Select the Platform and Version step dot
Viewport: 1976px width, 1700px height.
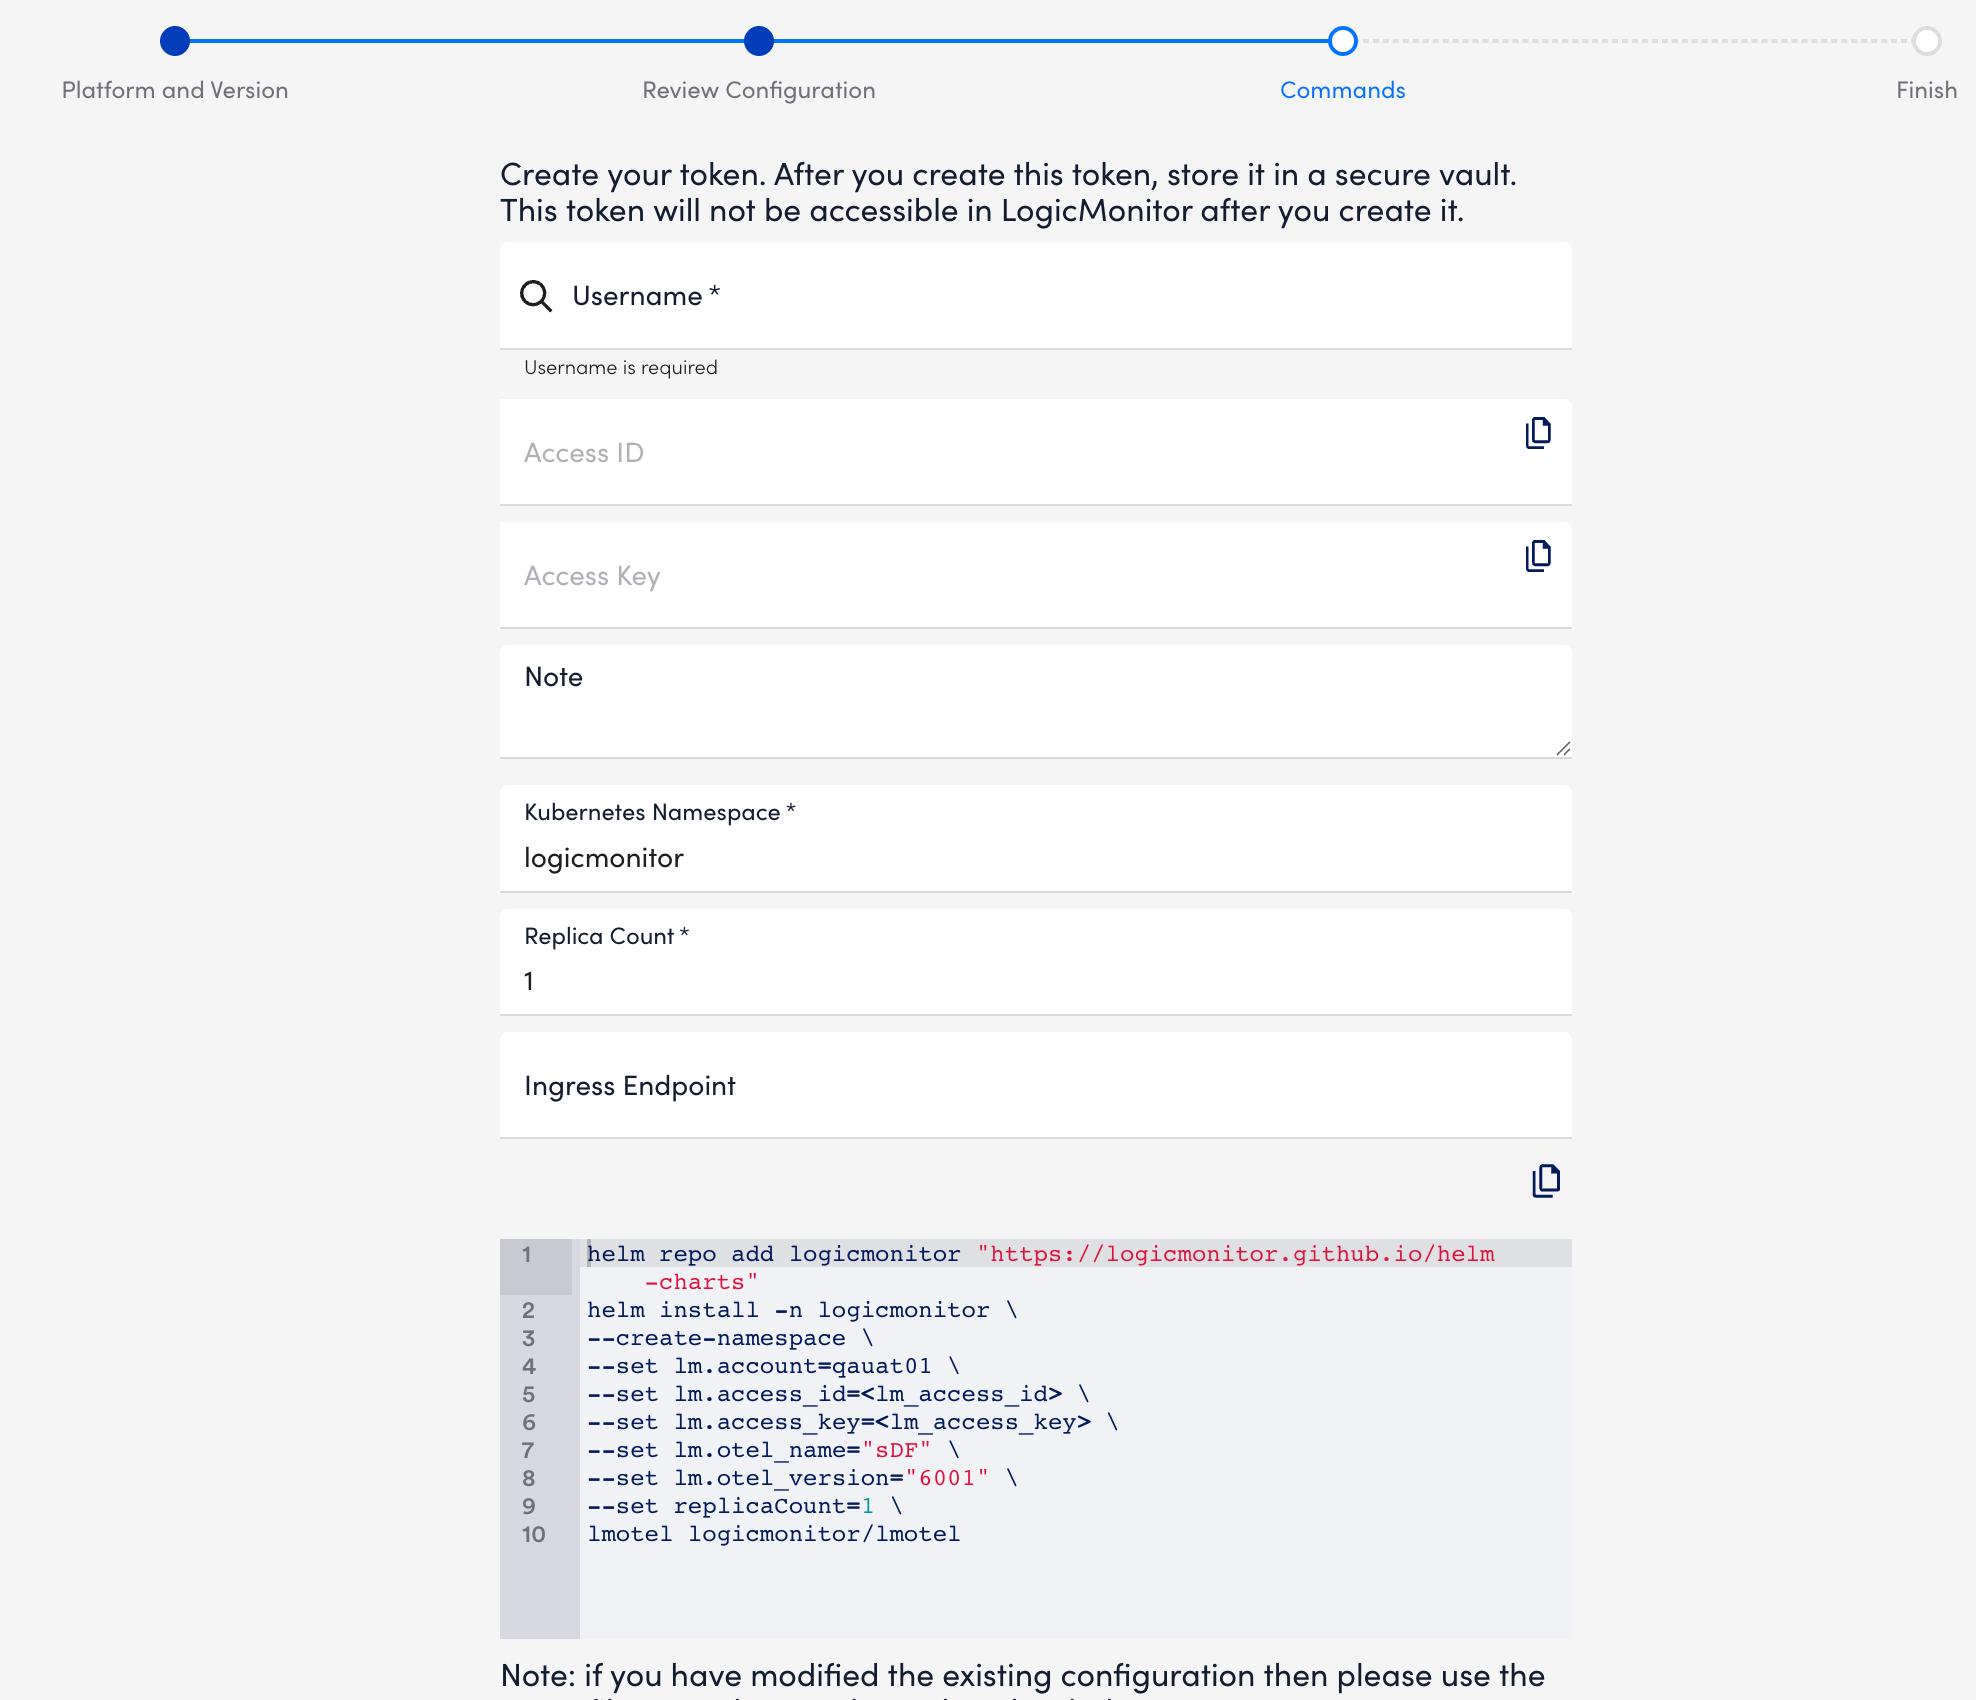pyautogui.click(x=174, y=42)
